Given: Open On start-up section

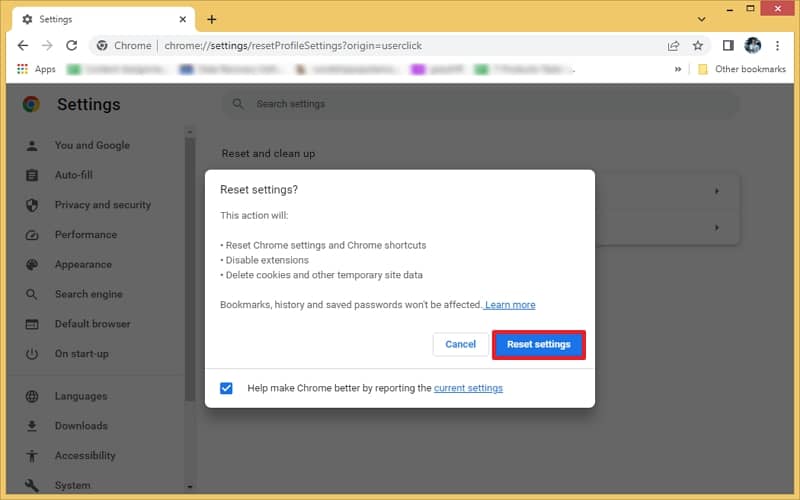Looking at the screenshot, I should click(82, 354).
